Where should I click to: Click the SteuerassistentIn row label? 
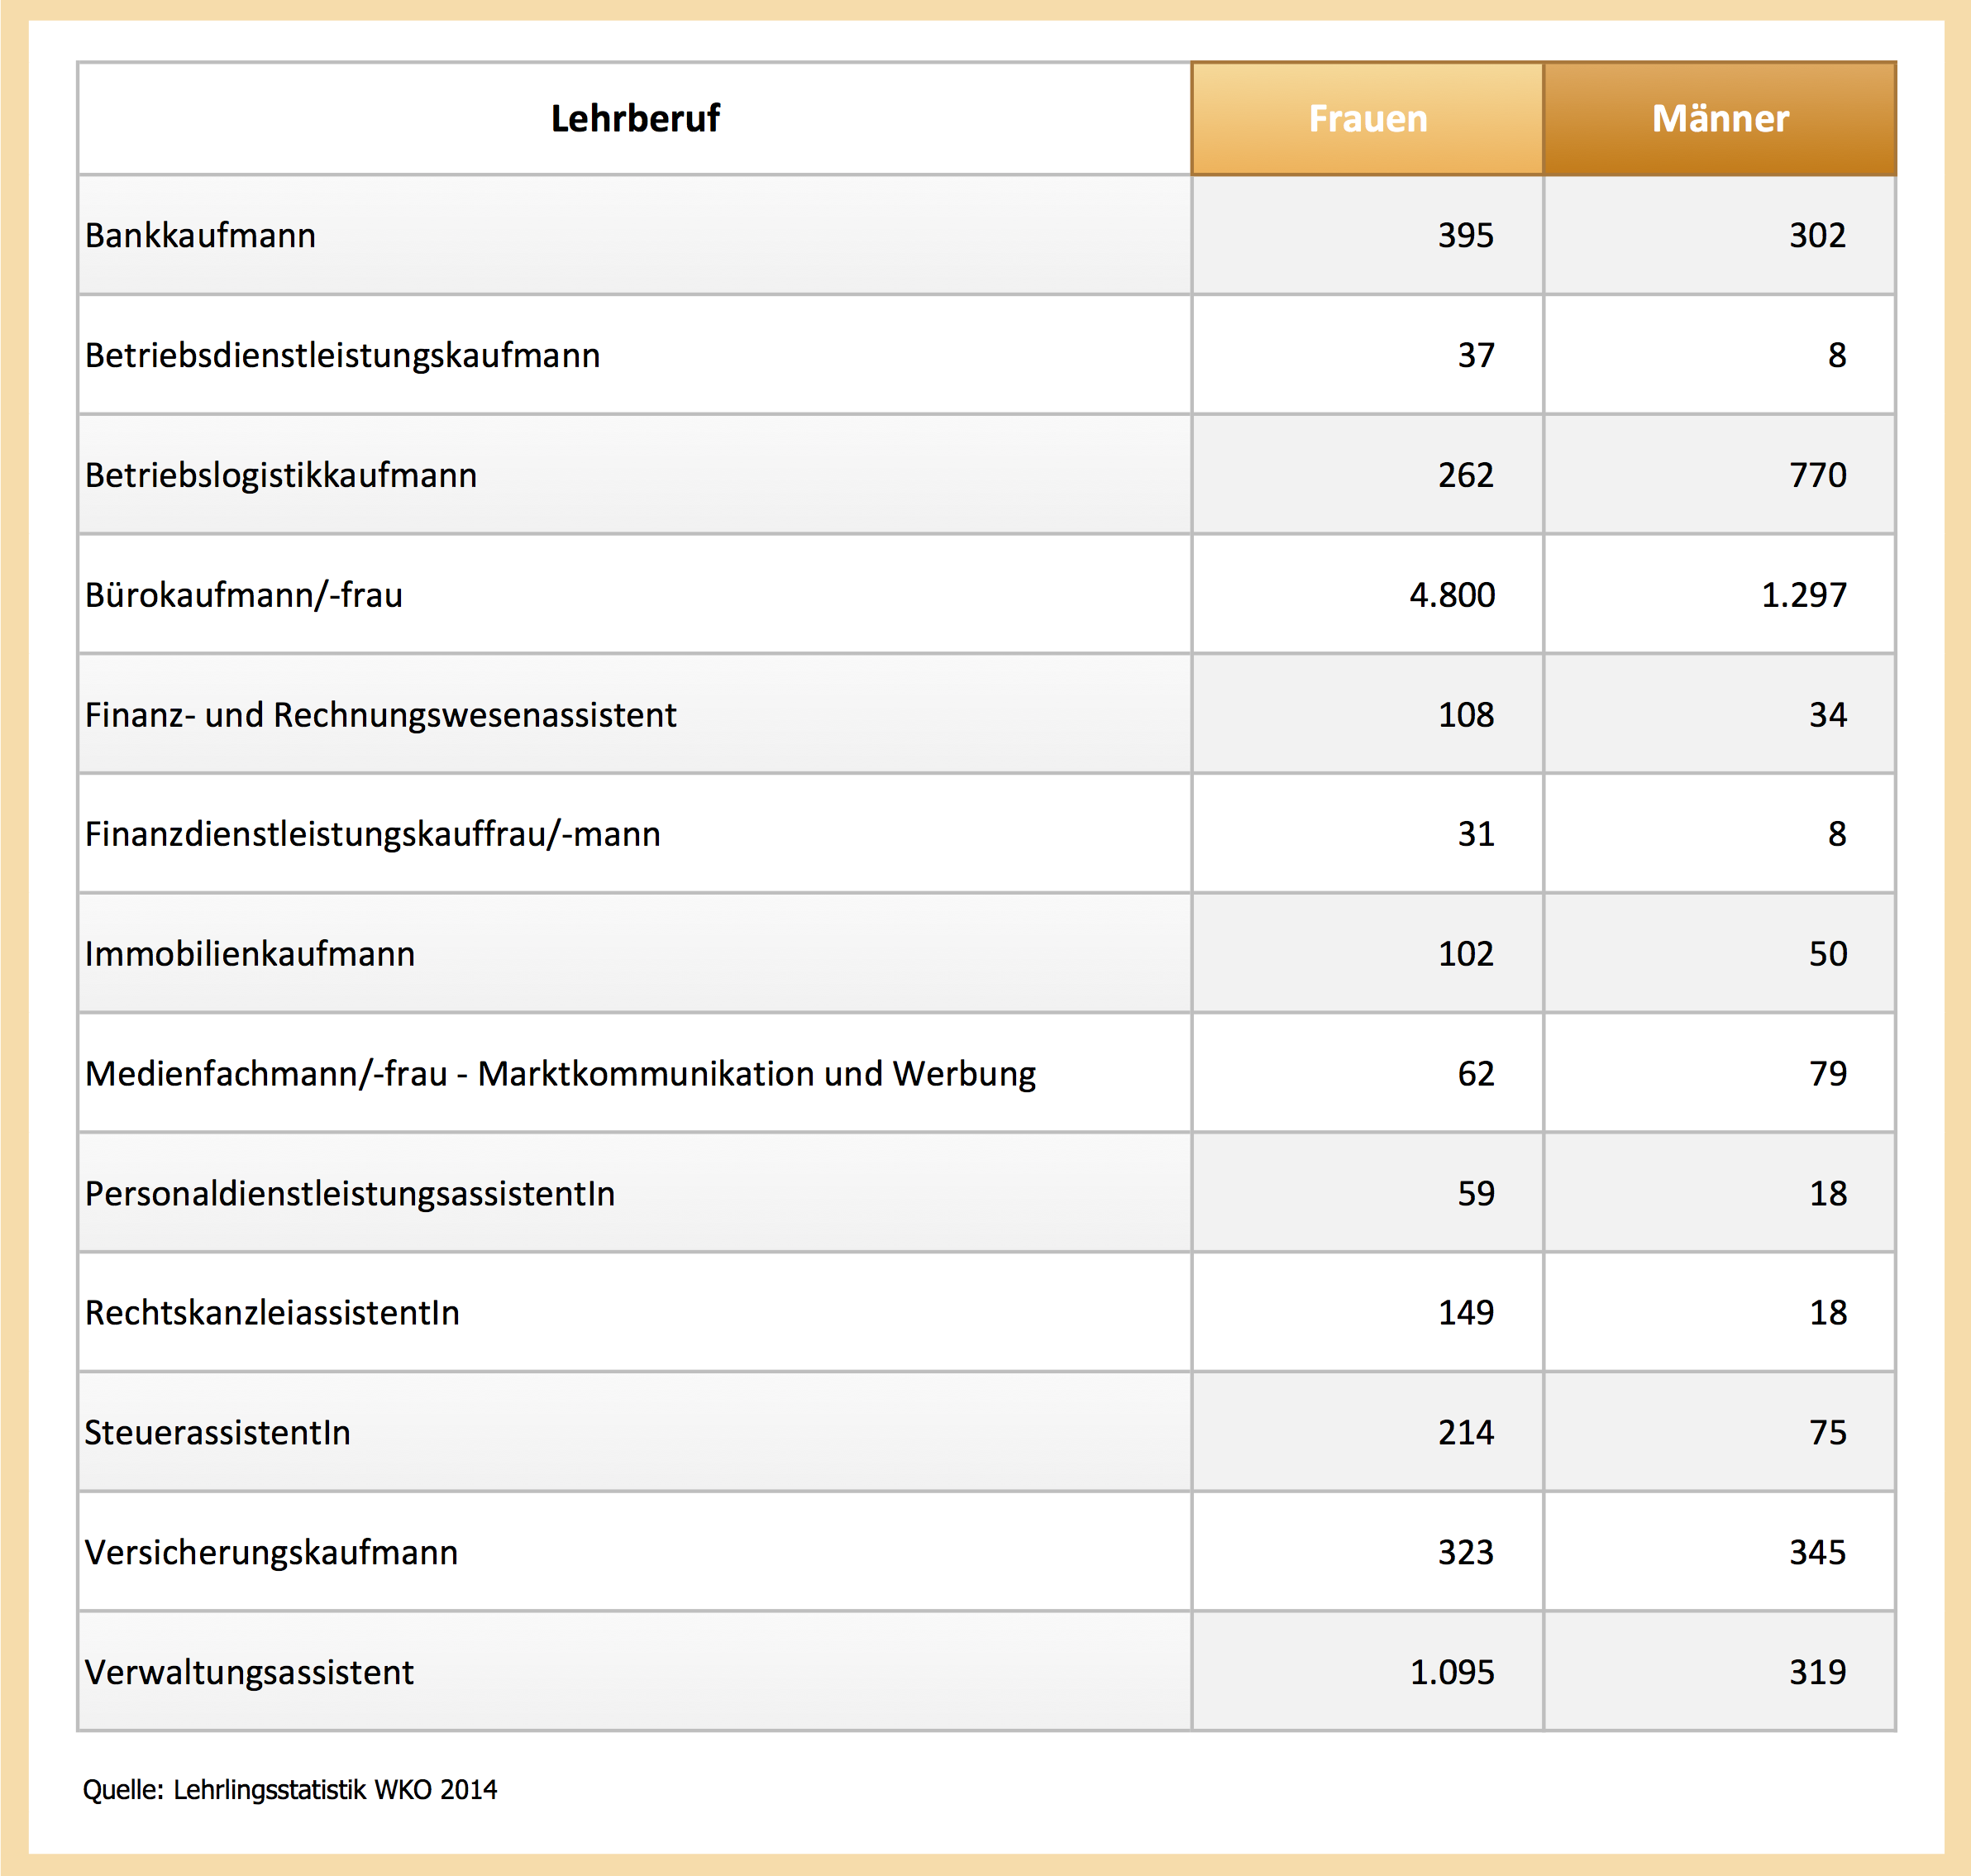(x=217, y=1432)
